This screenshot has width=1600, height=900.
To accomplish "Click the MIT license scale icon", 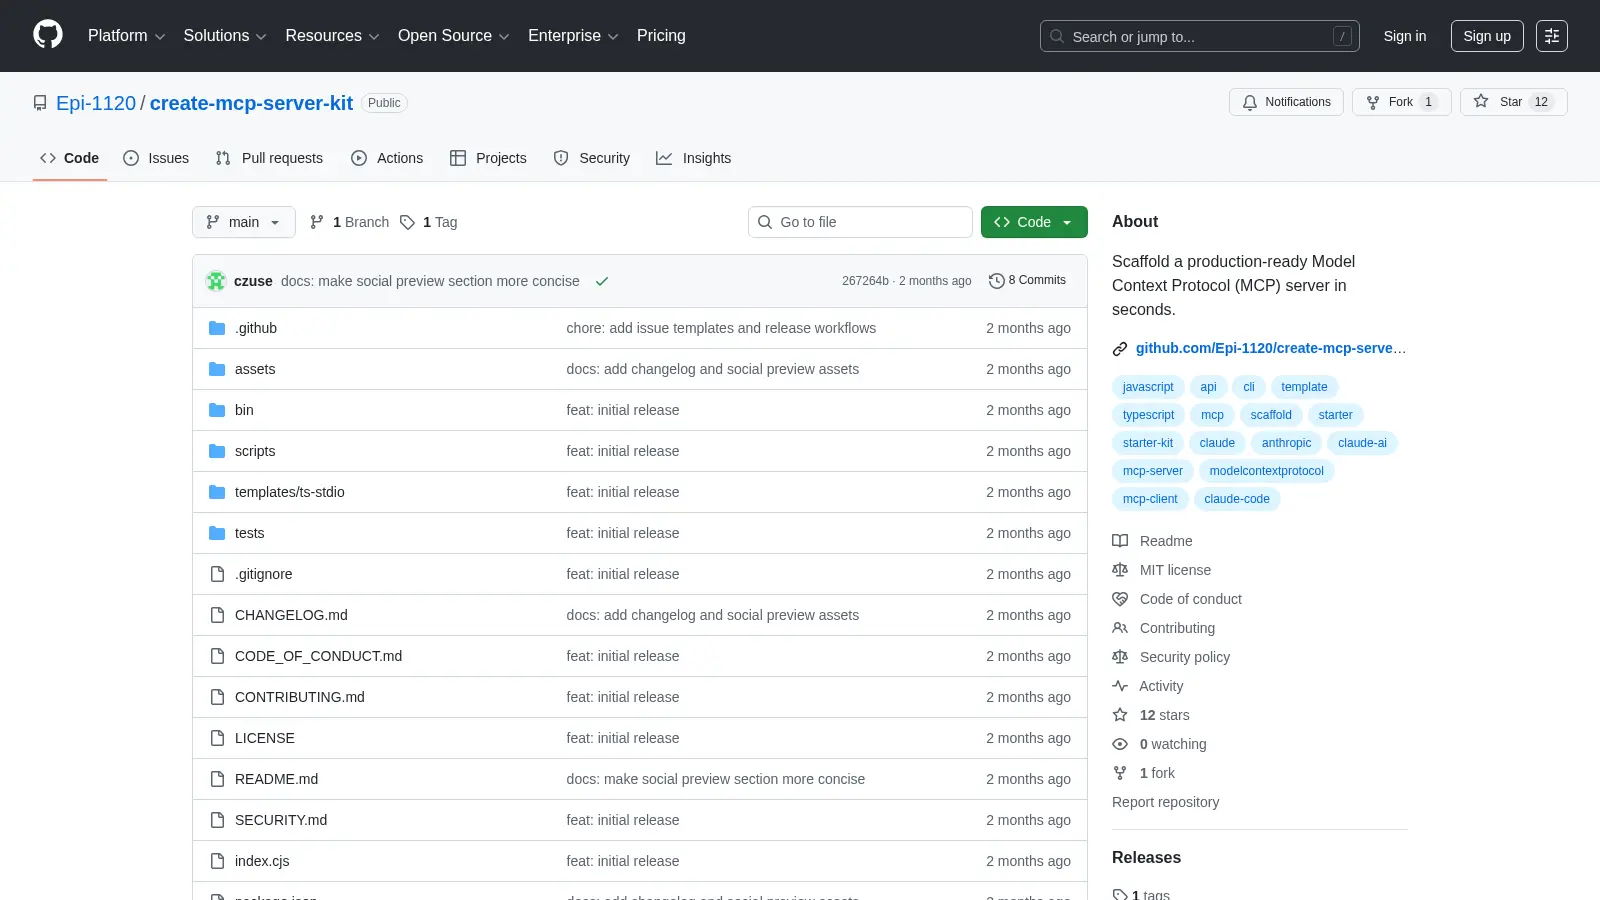I will click(x=1120, y=570).
